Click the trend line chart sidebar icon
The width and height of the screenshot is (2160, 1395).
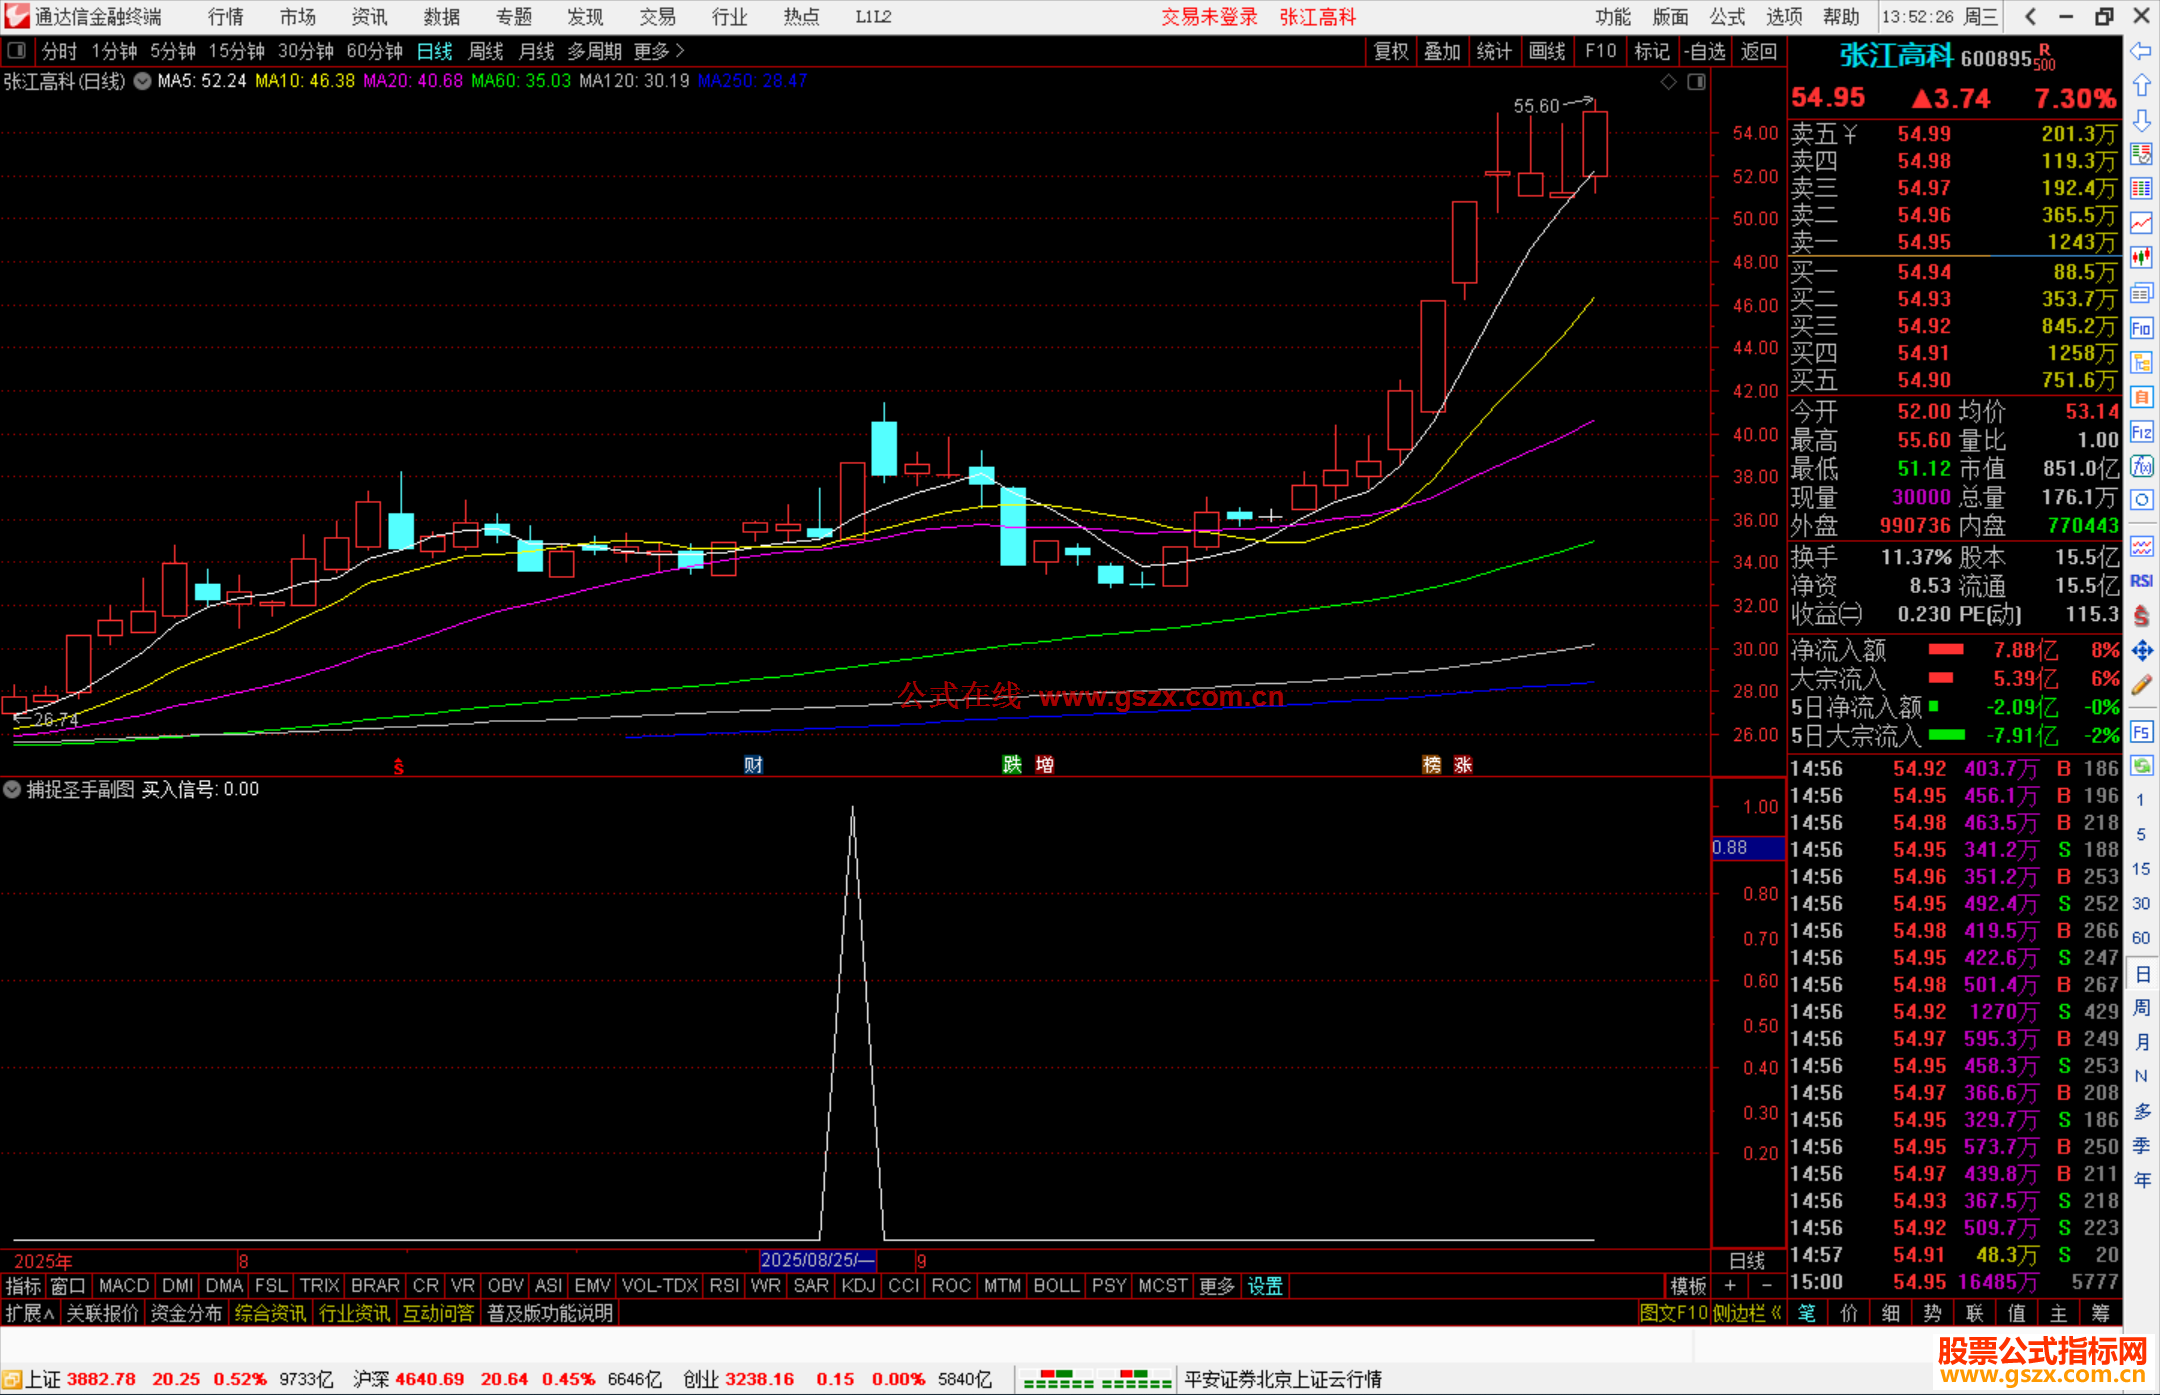point(2141,223)
